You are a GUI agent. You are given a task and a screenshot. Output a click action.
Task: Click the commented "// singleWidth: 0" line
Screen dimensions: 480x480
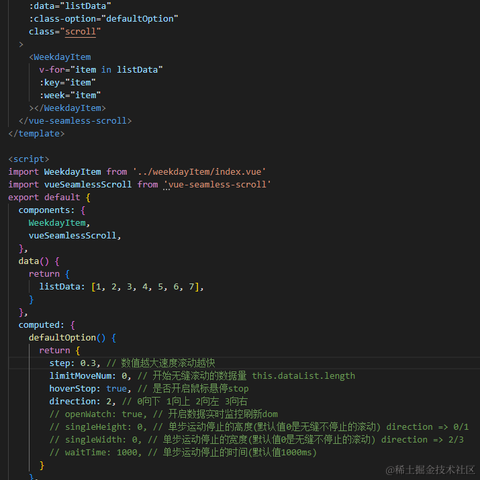(x=256, y=440)
